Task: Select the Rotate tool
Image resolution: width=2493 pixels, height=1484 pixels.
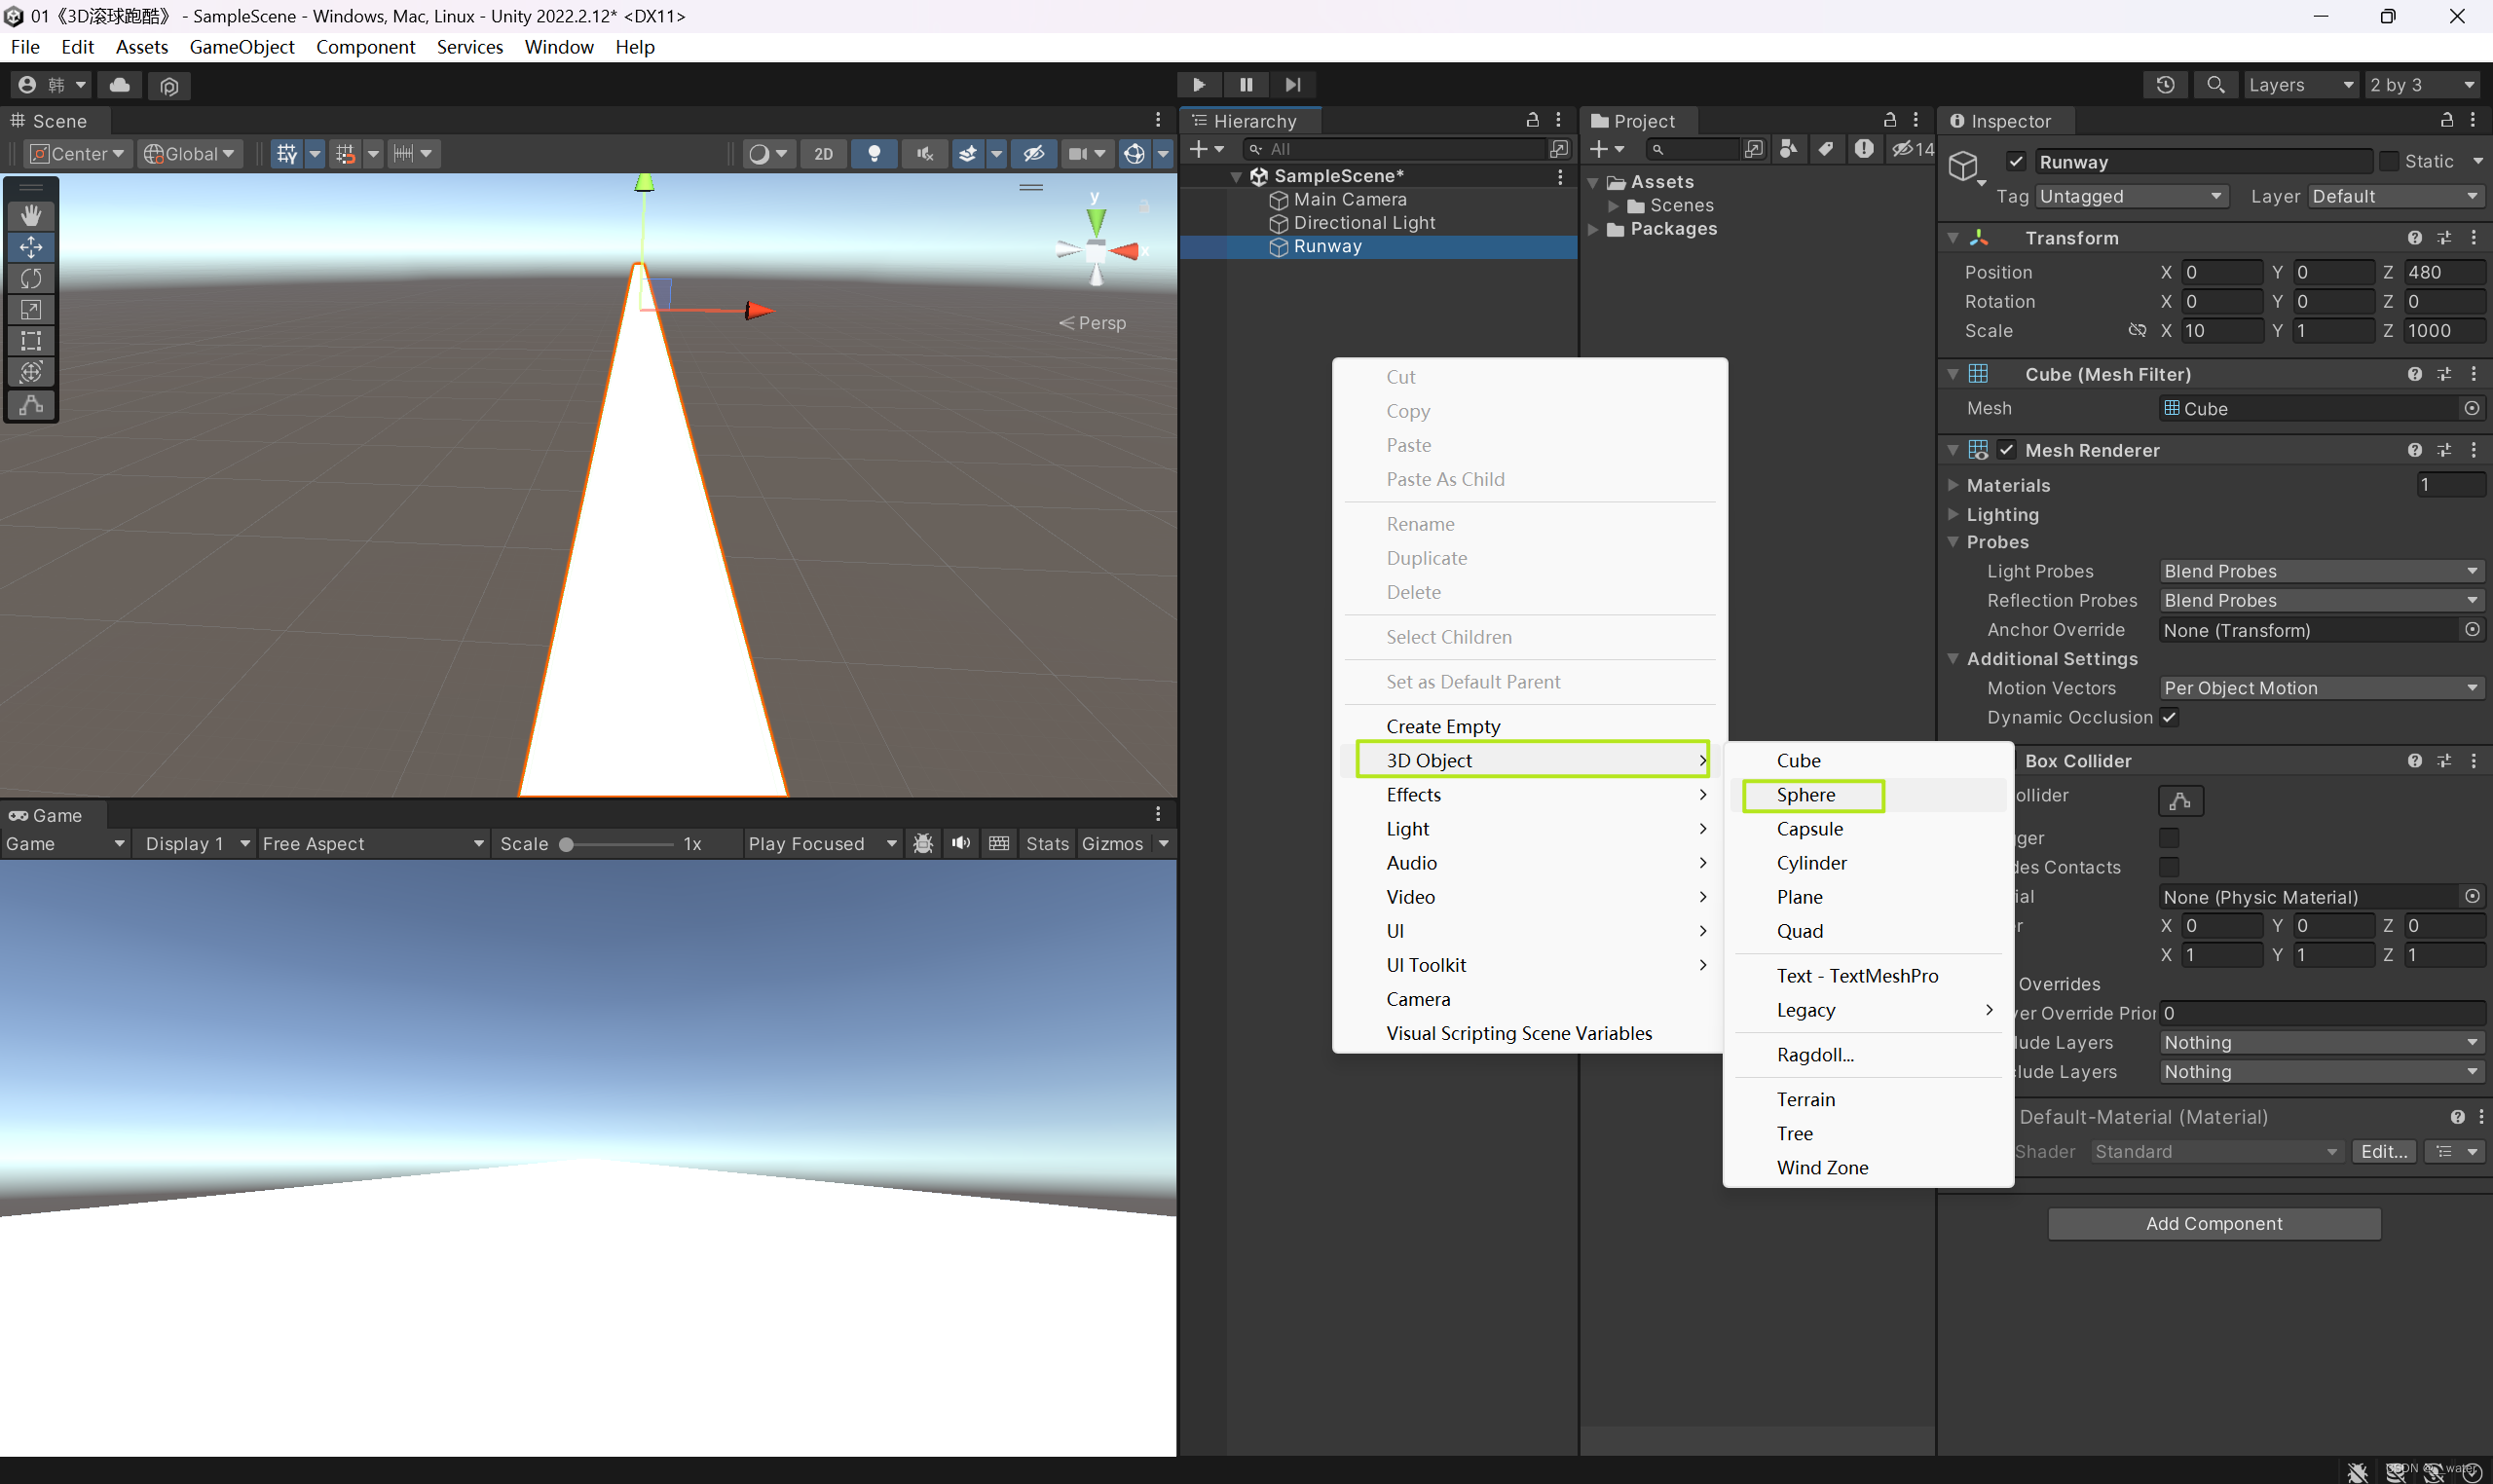Action: coord(31,278)
